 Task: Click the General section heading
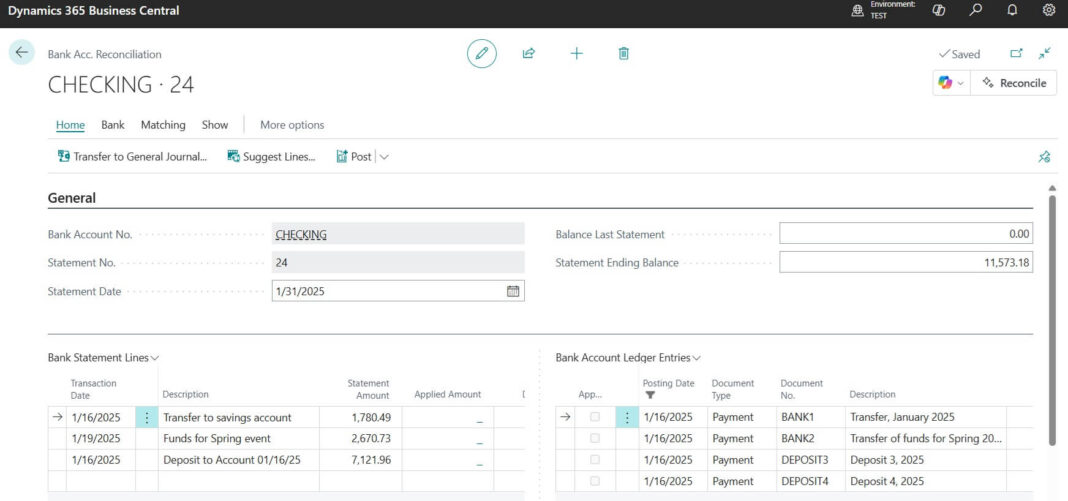(72, 198)
